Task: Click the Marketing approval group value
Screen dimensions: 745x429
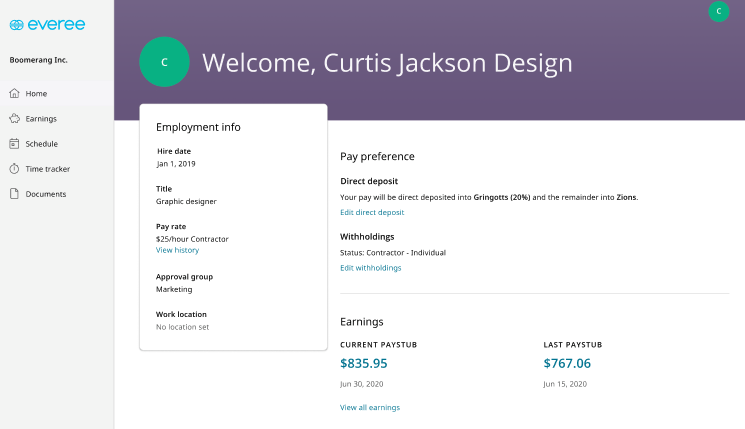Action: click(174, 289)
